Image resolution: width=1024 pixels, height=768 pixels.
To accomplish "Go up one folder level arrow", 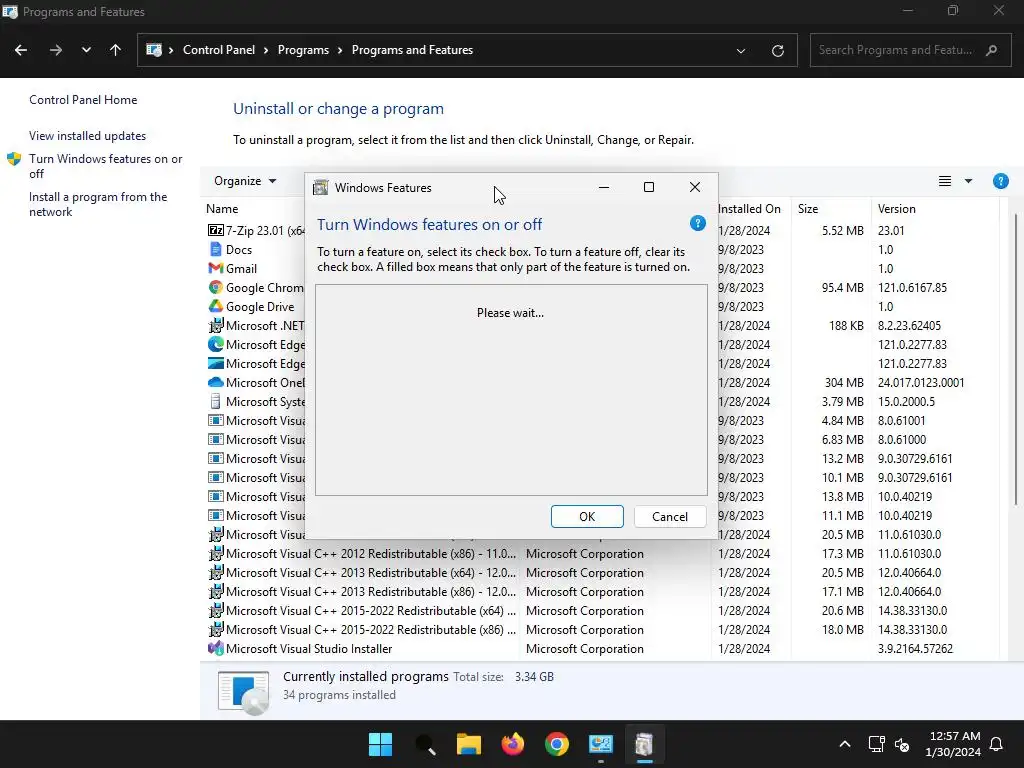I will pos(116,50).
